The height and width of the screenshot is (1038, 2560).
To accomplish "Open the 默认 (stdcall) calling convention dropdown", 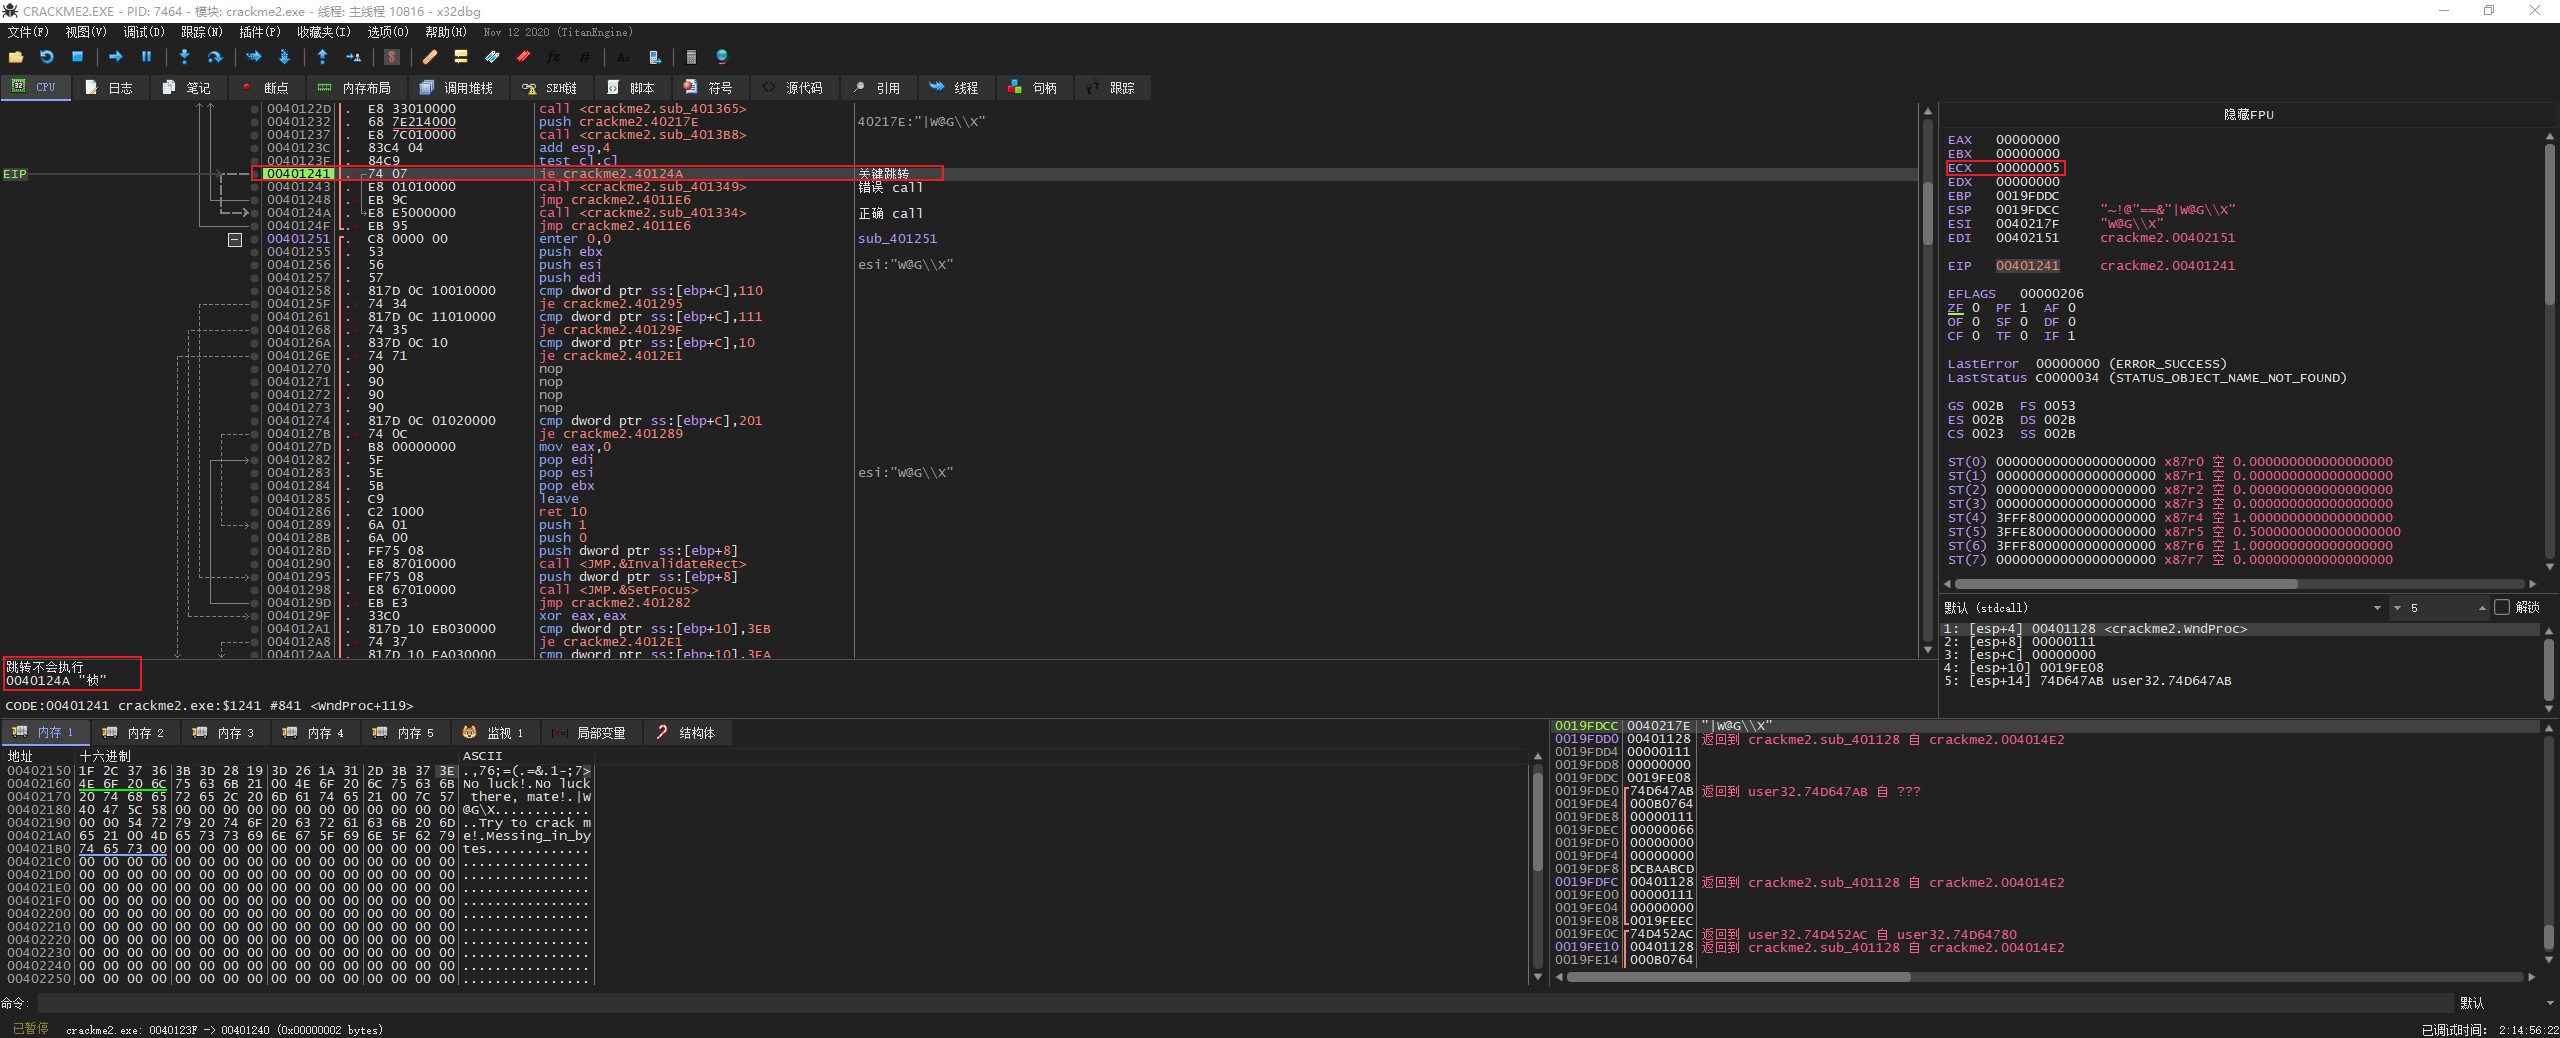I will click(x=2376, y=607).
